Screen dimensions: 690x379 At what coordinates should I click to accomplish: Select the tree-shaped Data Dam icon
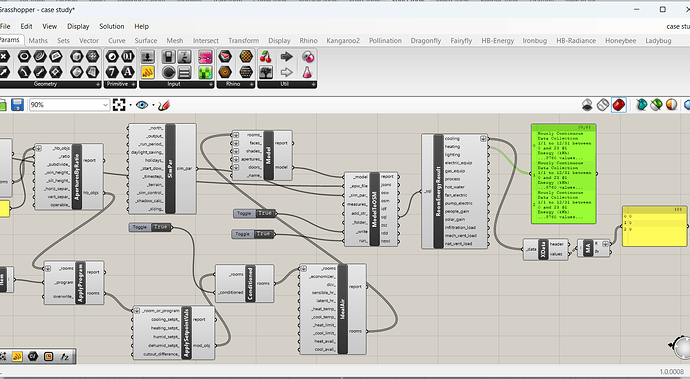click(x=265, y=72)
